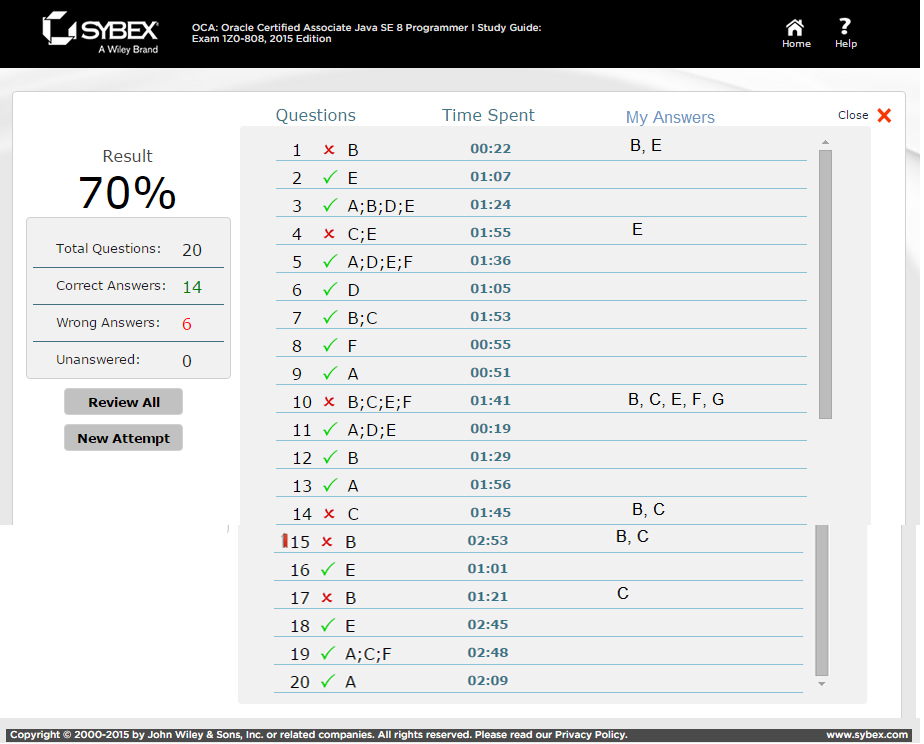The image size is (924, 744).
Task: Click the green check for question 20
Action: tap(328, 681)
